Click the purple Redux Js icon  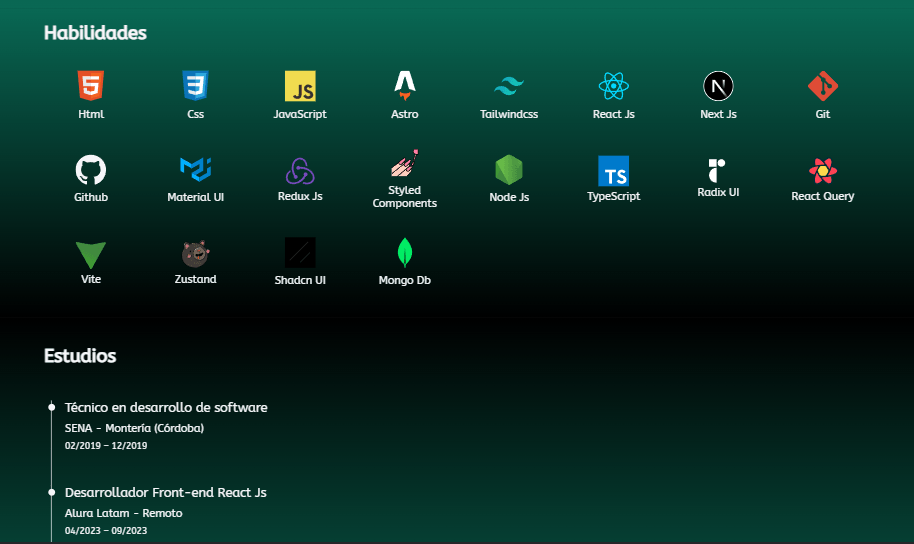pyautogui.click(x=300, y=171)
